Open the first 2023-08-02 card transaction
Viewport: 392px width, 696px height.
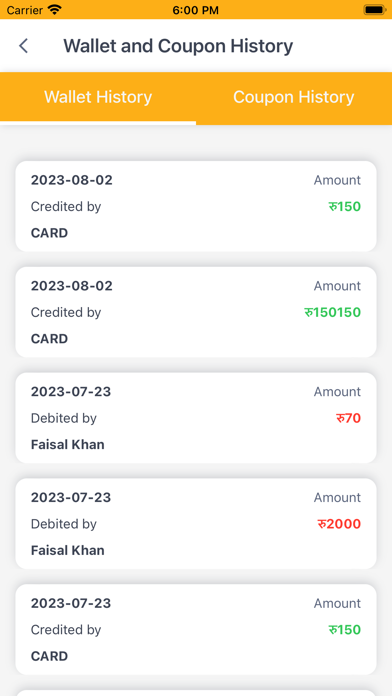pos(196,206)
